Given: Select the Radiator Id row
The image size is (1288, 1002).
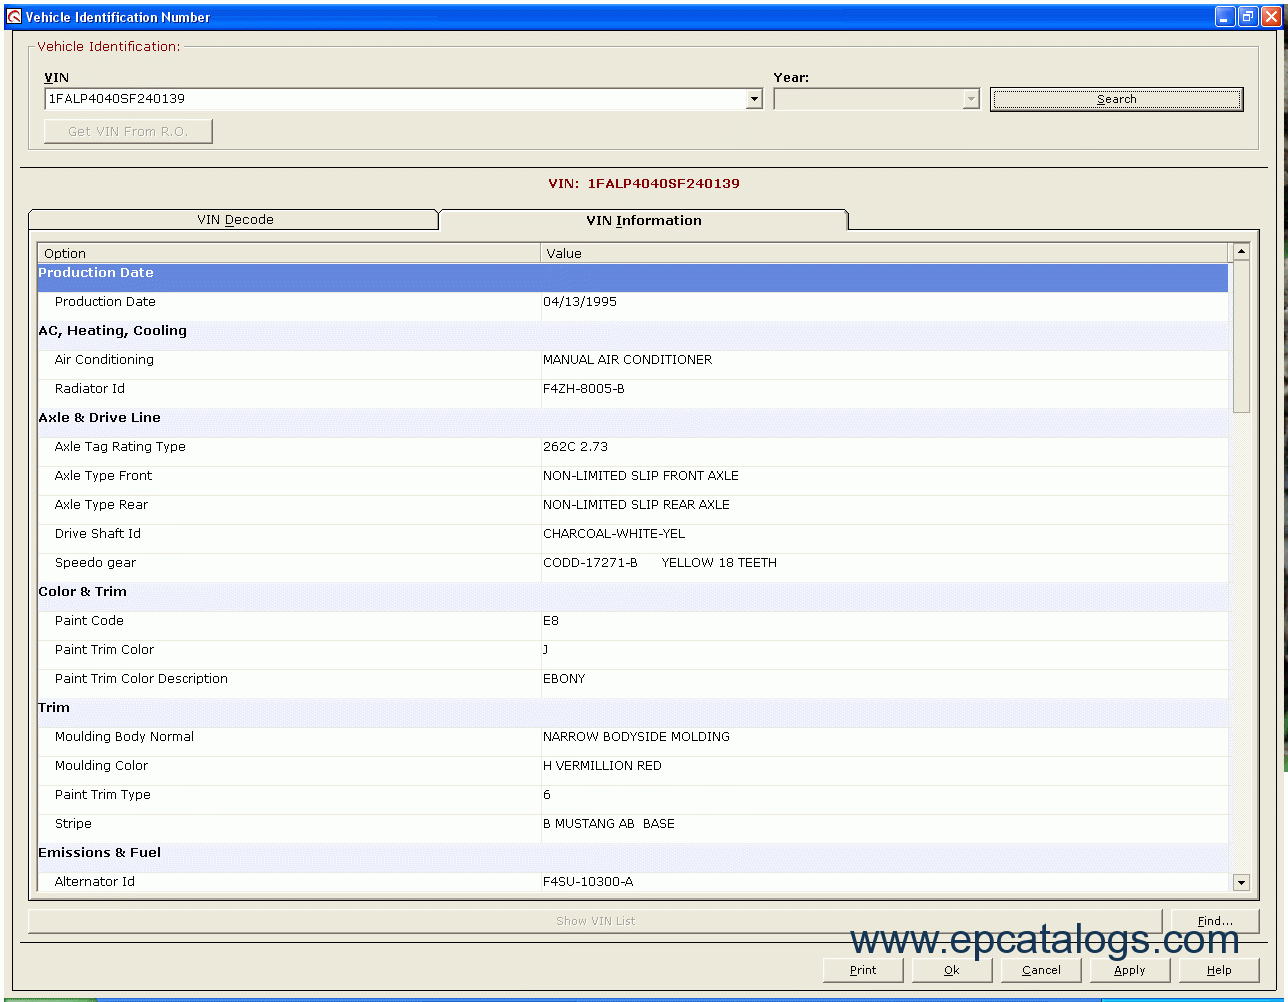Looking at the screenshot, I should click(632, 389).
